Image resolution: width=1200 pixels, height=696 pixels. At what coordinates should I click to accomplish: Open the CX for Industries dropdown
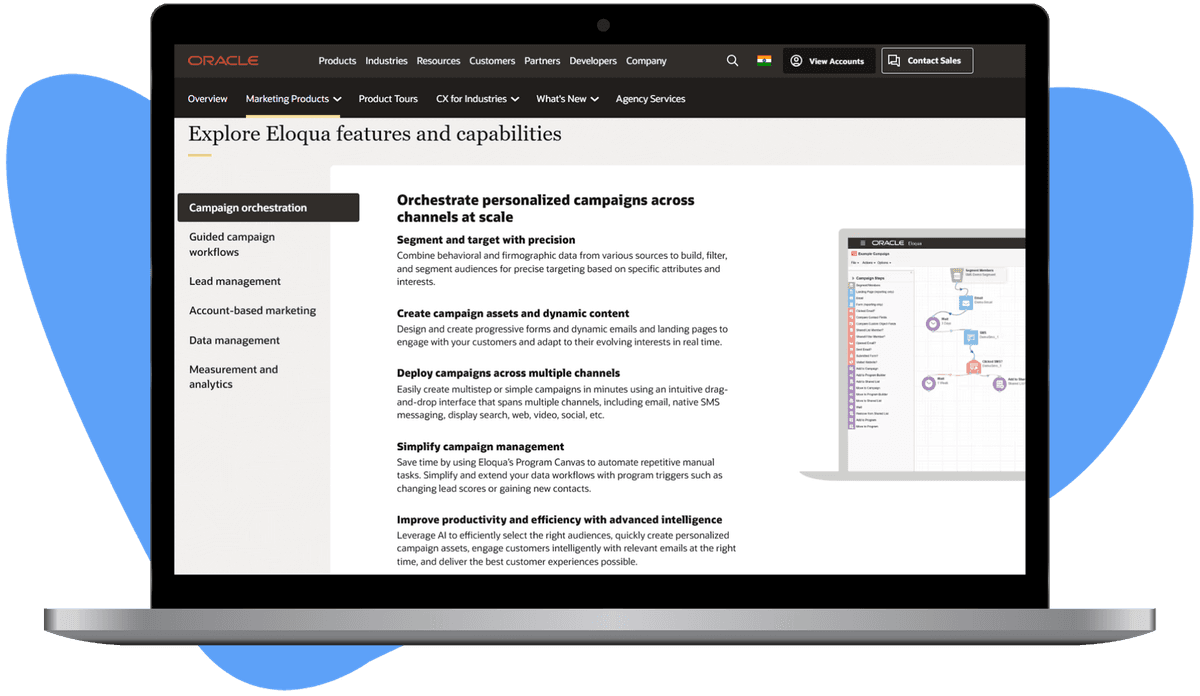click(477, 99)
